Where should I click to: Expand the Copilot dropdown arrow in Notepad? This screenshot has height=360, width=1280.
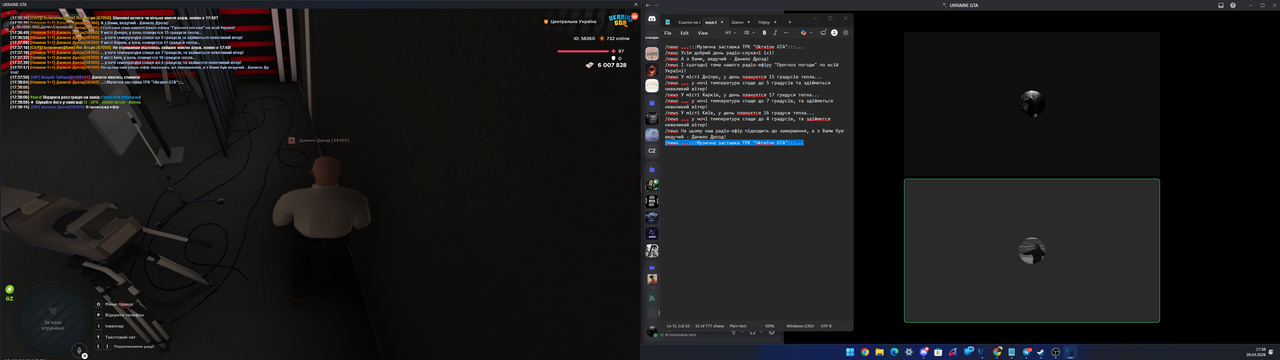point(811,33)
